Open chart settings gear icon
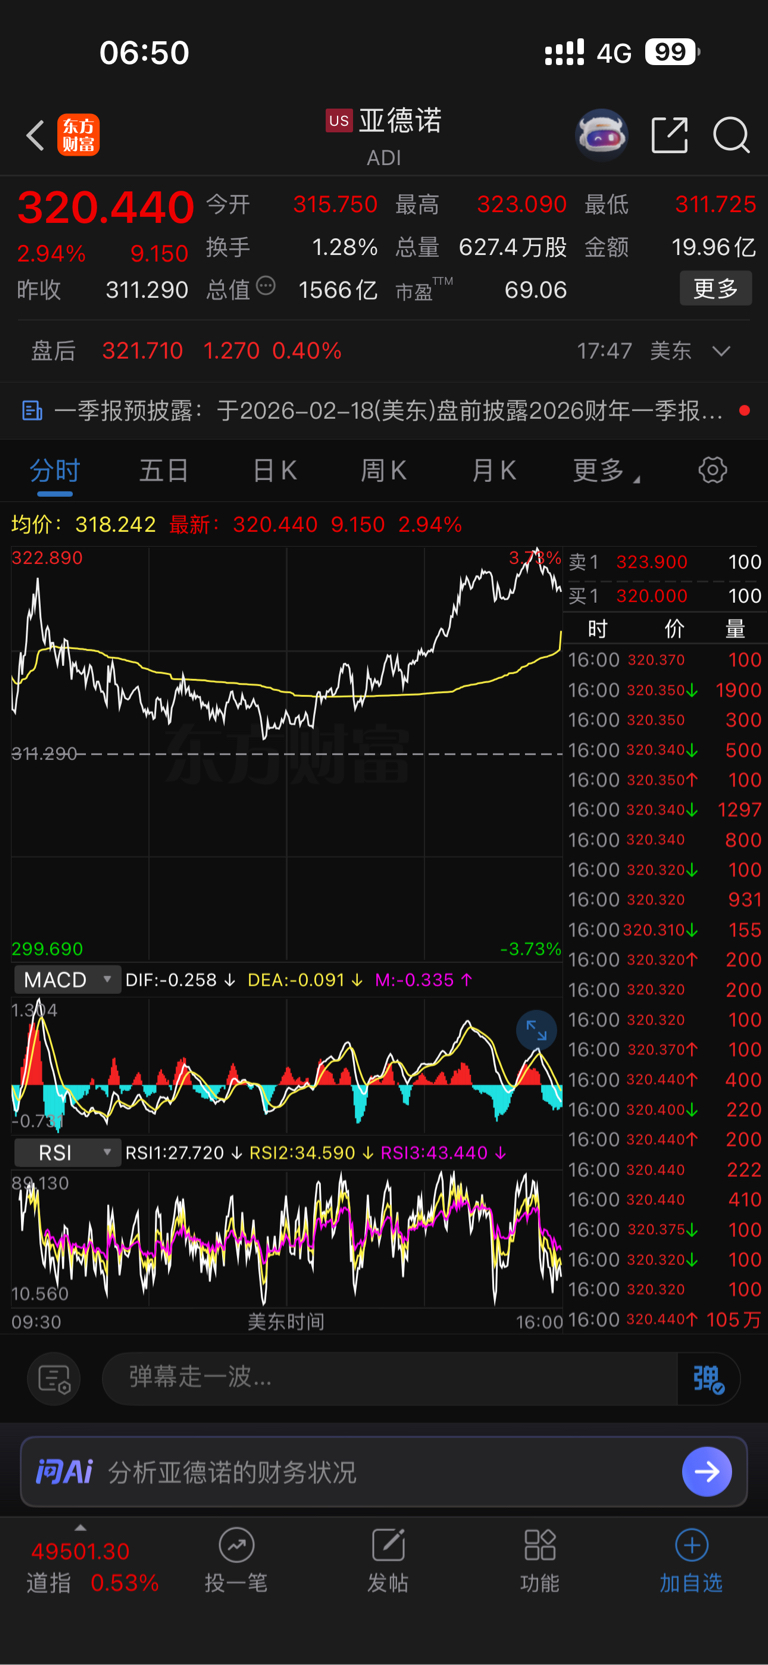Image resolution: width=768 pixels, height=1665 pixels. click(x=712, y=470)
